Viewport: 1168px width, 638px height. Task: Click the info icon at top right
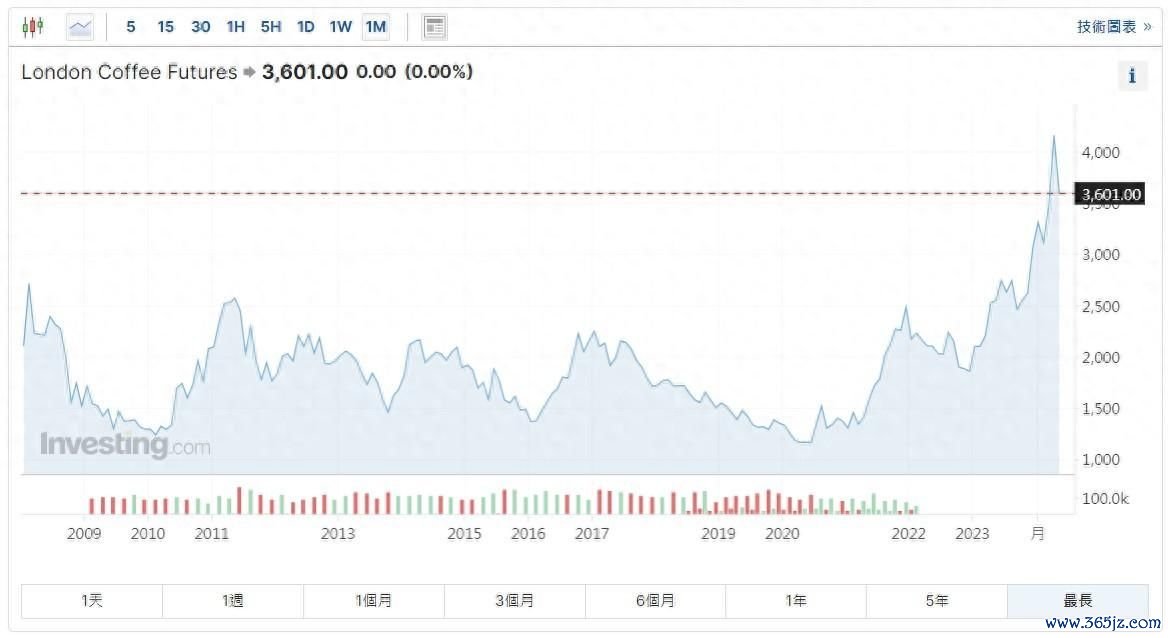coord(1132,75)
